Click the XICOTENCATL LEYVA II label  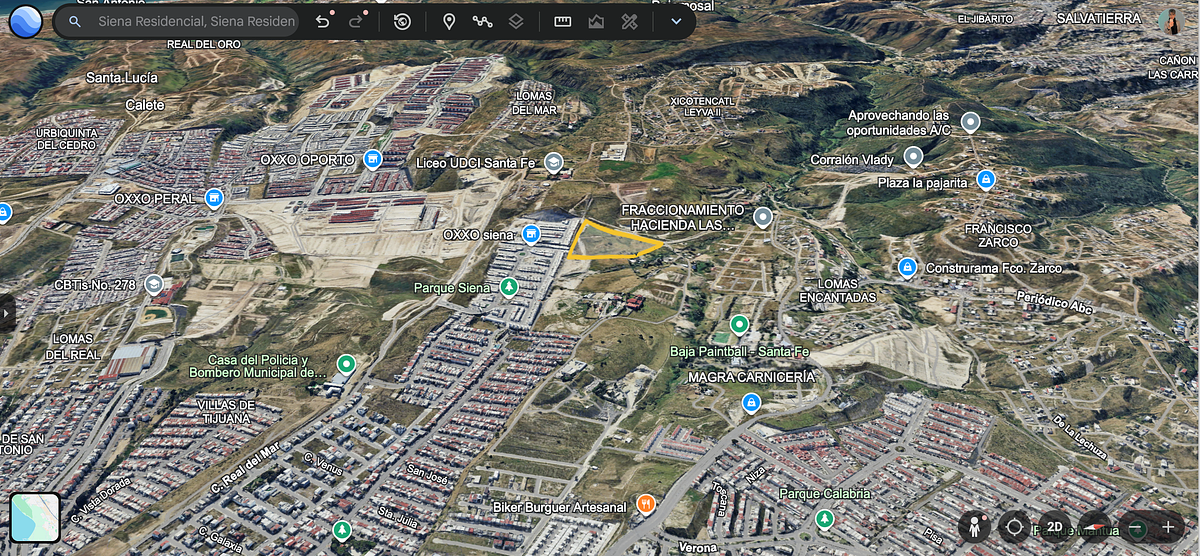tap(702, 107)
